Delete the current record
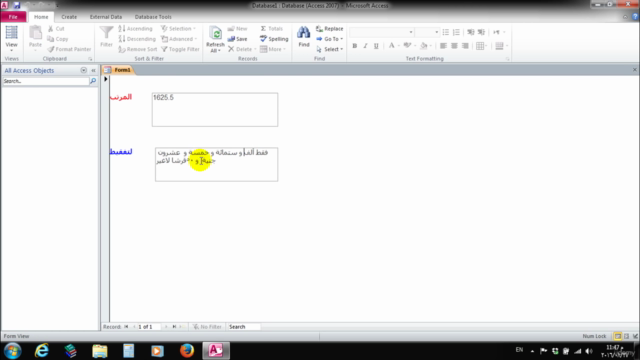 [242, 49]
